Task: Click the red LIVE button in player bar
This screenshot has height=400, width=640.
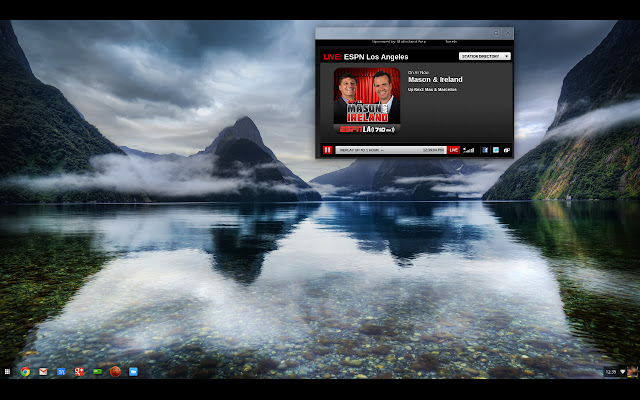Action: [453, 150]
